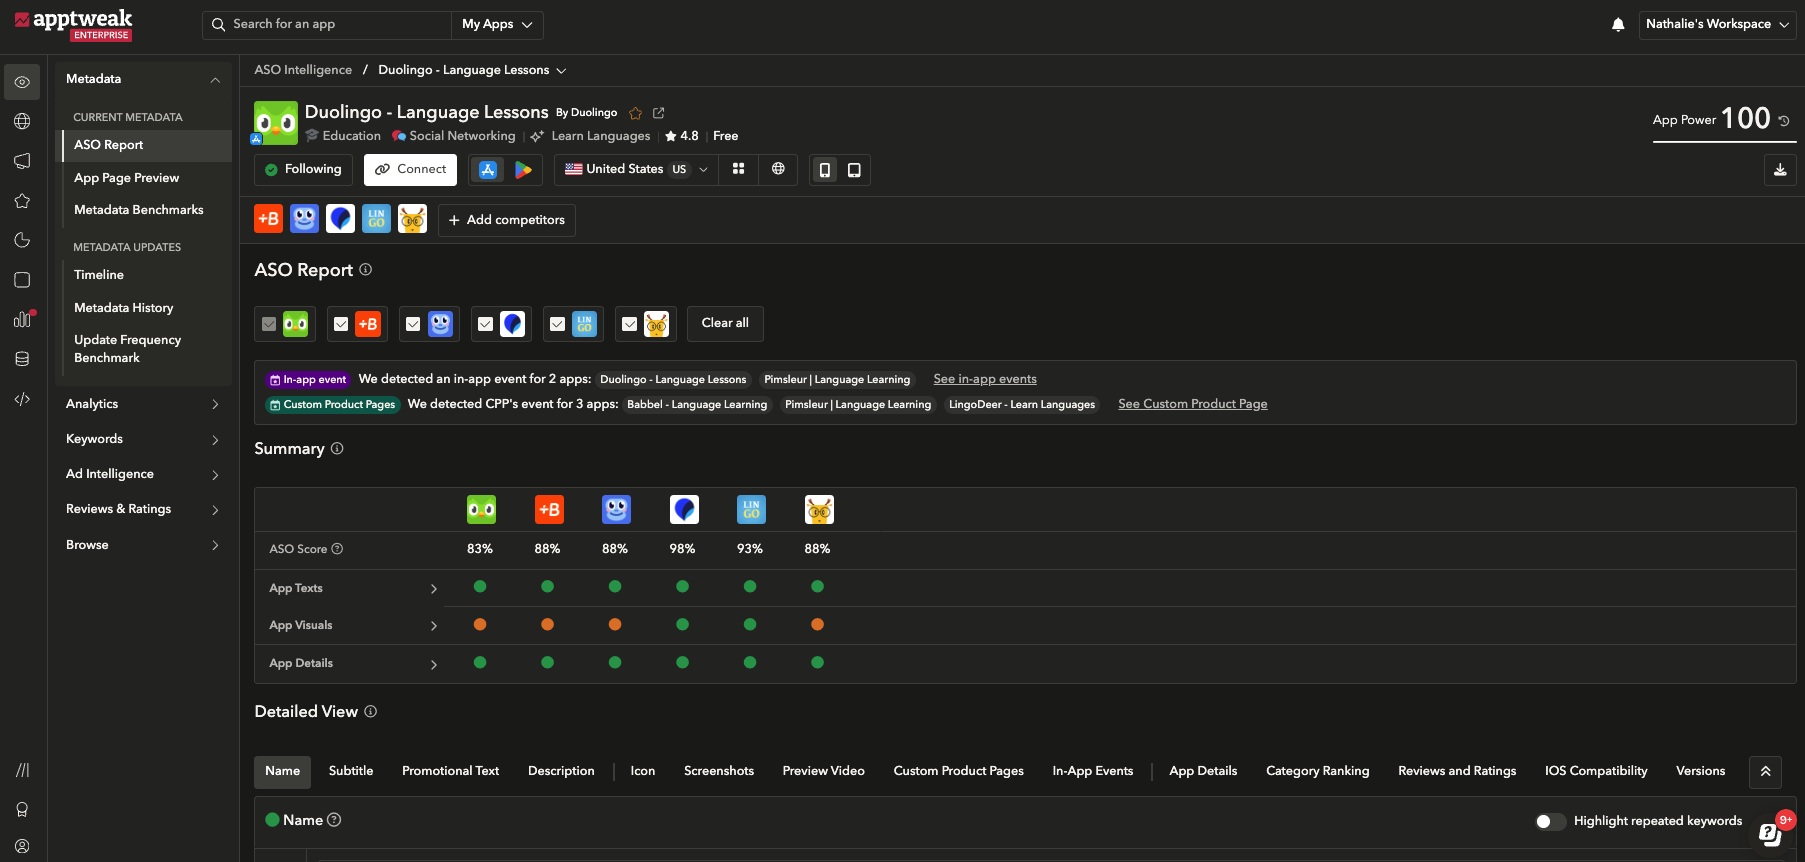
Task: Open the pie chart sidebar icon
Action: tap(22, 240)
